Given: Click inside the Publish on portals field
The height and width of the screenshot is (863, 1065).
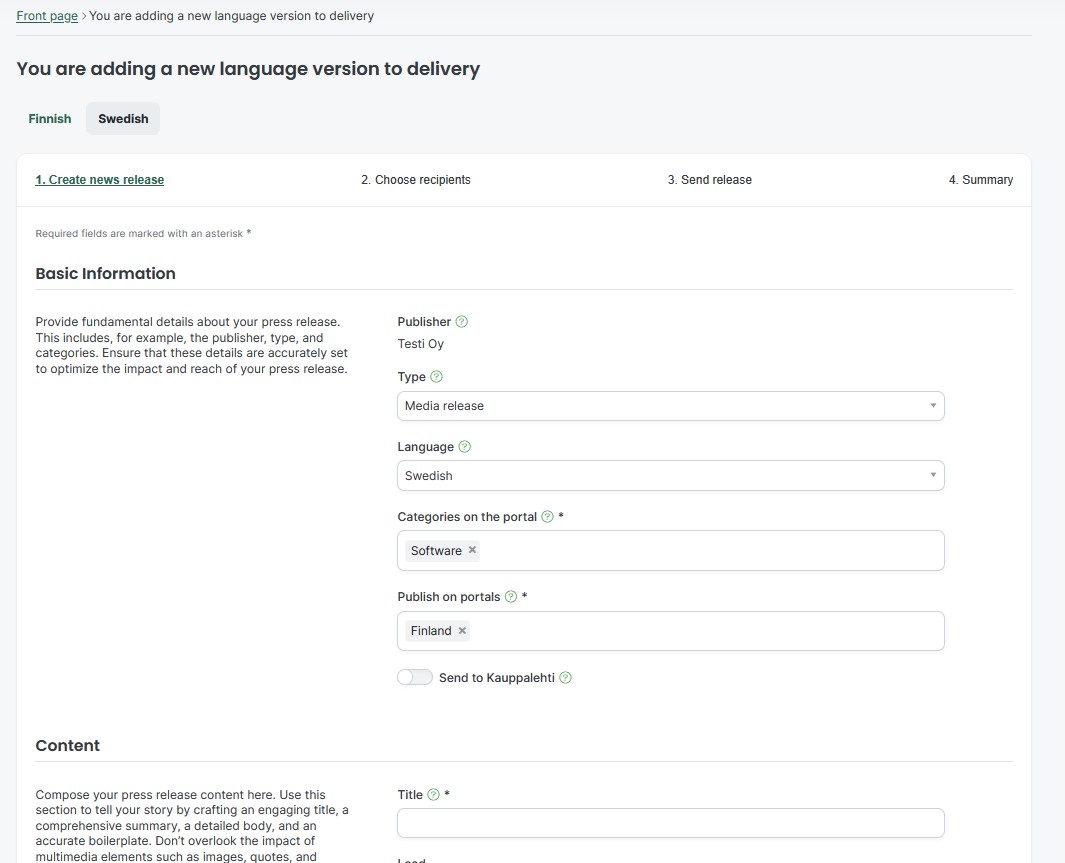Looking at the screenshot, I should pyautogui.click(x=670, y=631).
